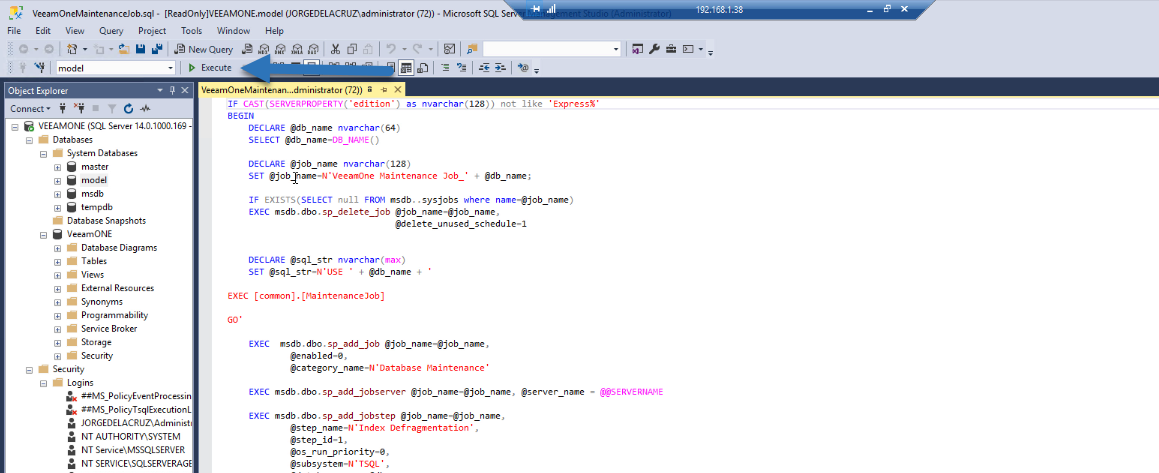The width and height of the screenshot is (1159, 473).
Task: Open the File menu
Action: pos(14,31)
